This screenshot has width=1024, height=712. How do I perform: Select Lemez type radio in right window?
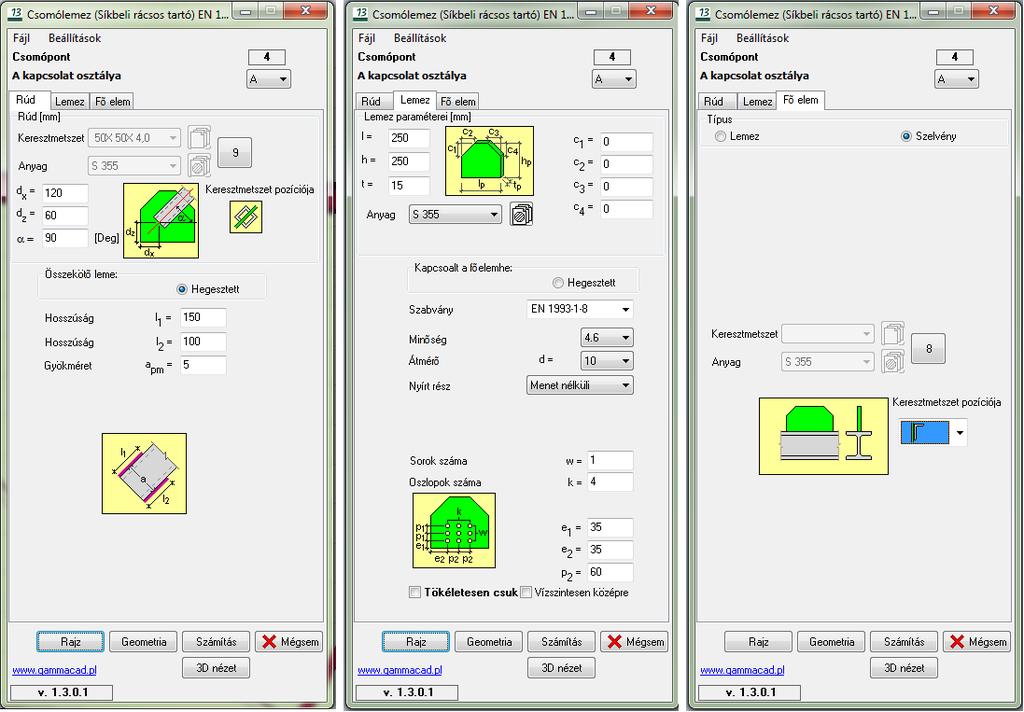(x=720, y=137)
